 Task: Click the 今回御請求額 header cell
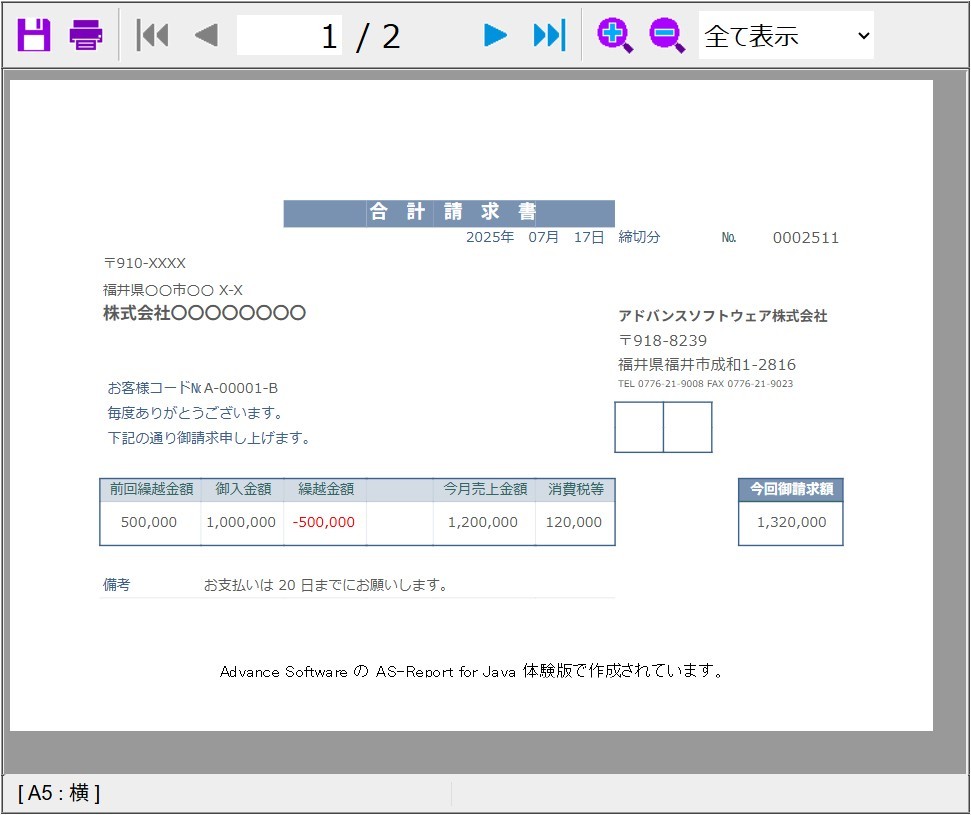[790, 489]
